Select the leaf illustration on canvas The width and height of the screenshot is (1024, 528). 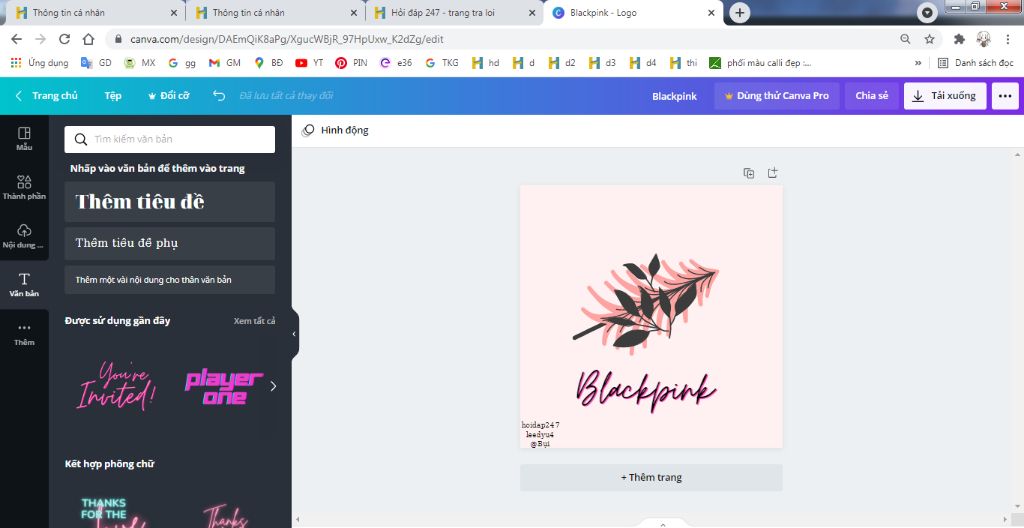[645, 303]
